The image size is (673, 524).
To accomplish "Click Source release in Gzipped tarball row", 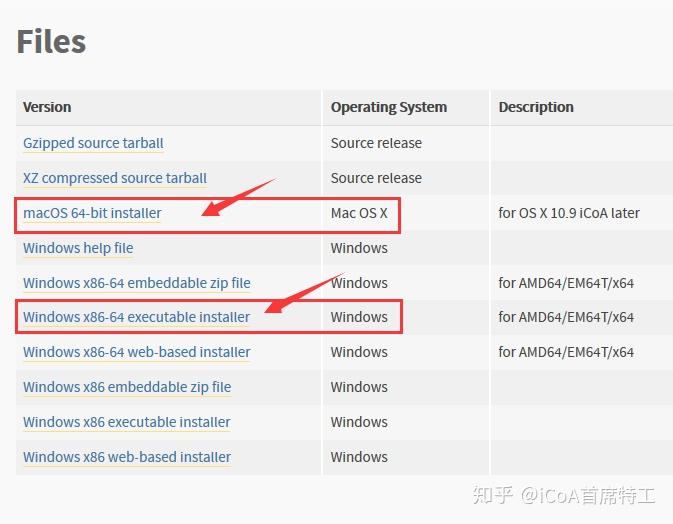I will (376, 143).
